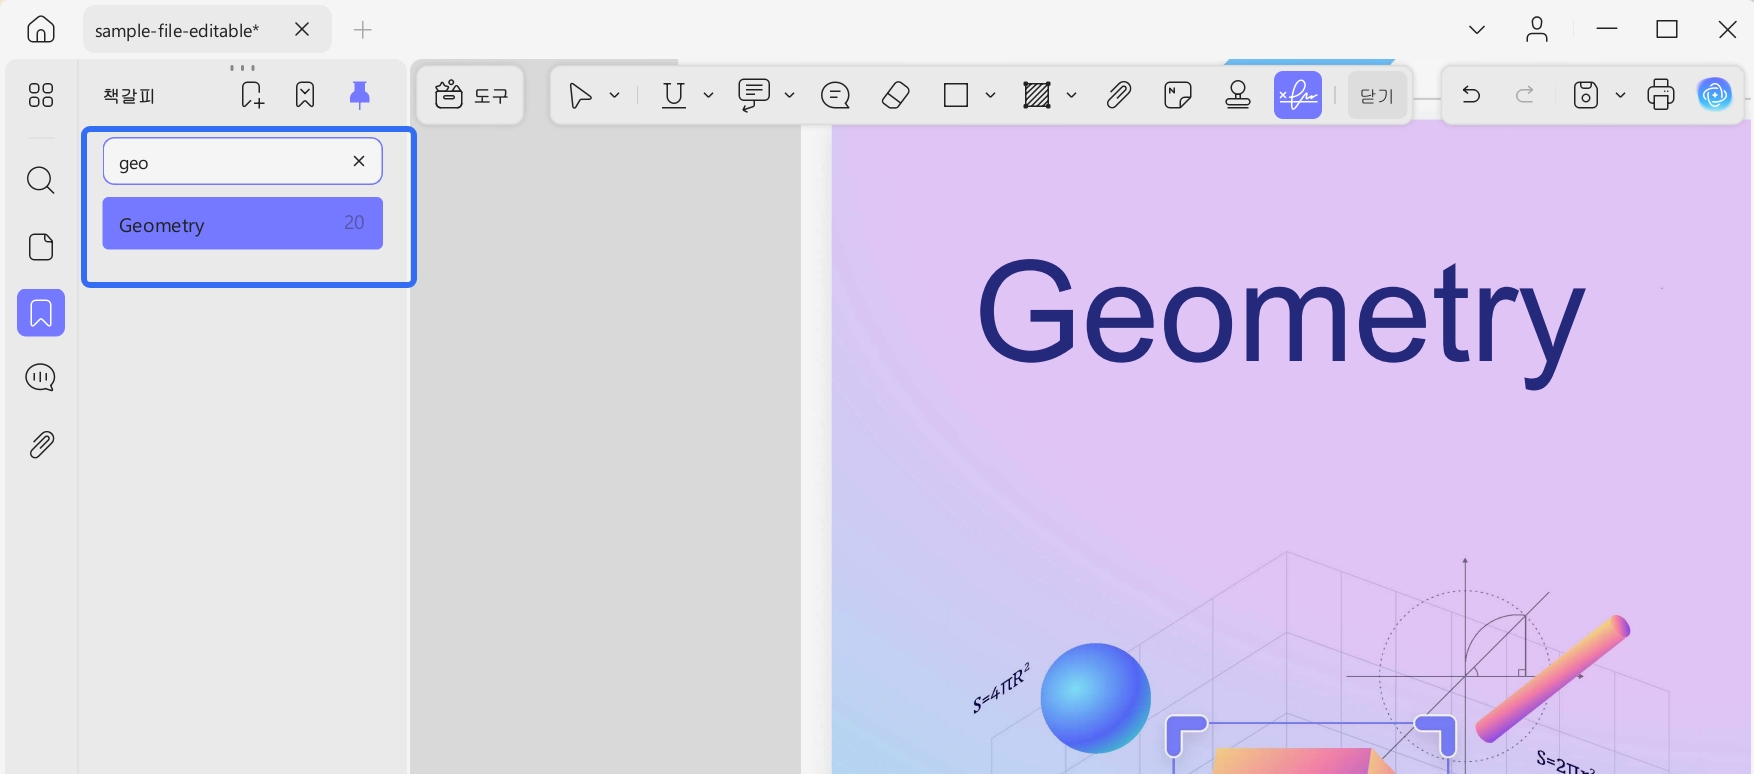Viewport: 1754px width, 774px height.
Task: Open the stamp tool
Action: pyautogui.click(x=1238, y=95)
